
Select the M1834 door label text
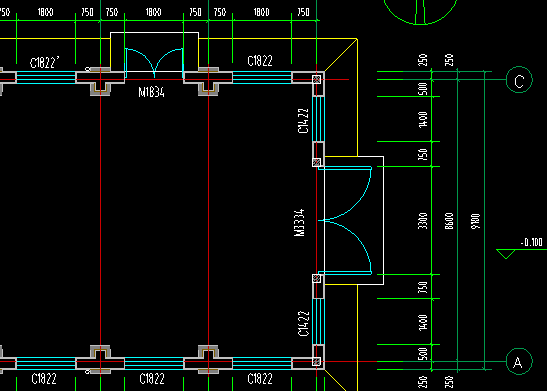click(x=151, y=92)
